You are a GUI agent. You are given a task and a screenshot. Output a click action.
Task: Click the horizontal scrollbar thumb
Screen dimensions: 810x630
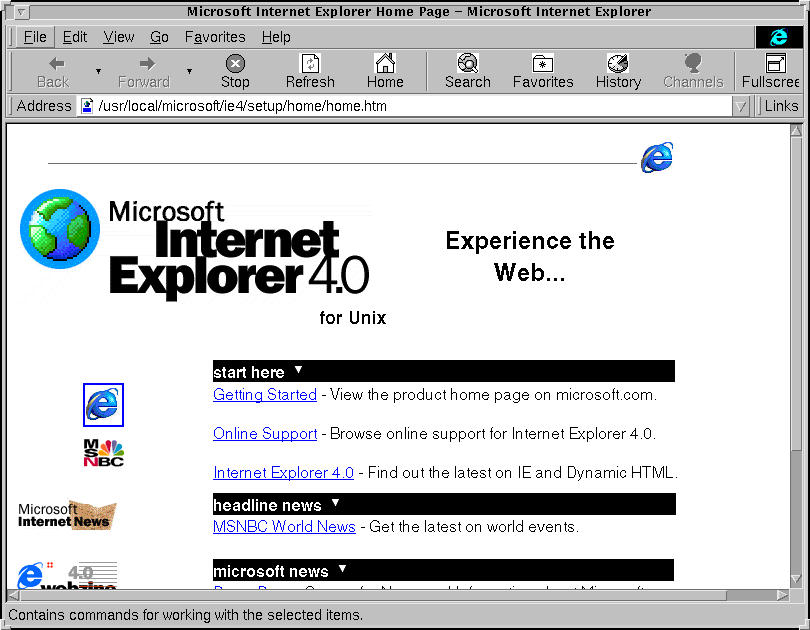373,595
